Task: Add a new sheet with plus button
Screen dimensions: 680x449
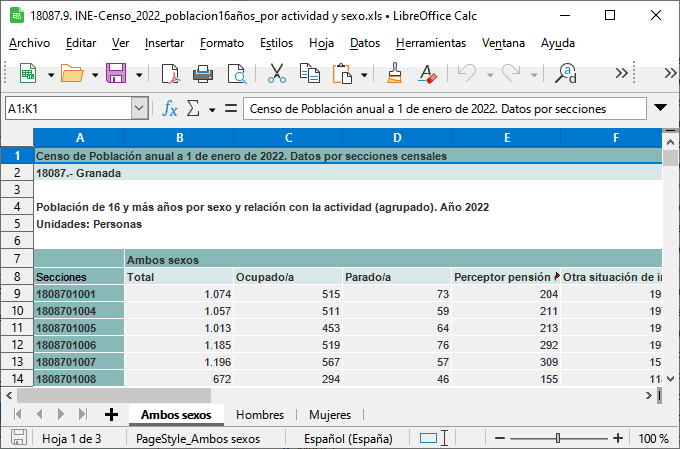Action: [x=111, y=414]
